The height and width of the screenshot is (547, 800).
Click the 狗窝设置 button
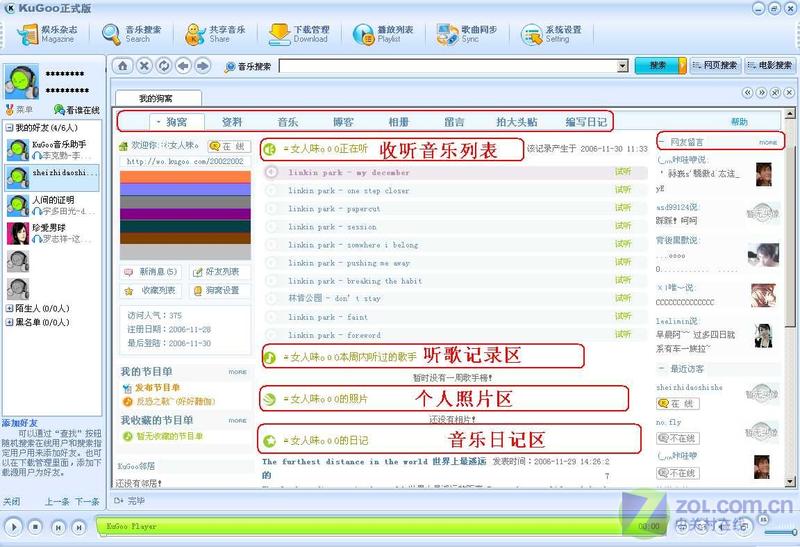click(x=220, y=290)
